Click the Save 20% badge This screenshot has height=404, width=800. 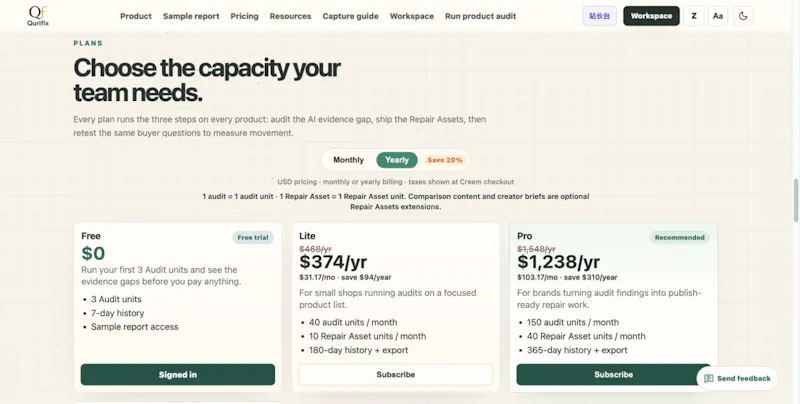pyautogui.click(x=444, y=160)
